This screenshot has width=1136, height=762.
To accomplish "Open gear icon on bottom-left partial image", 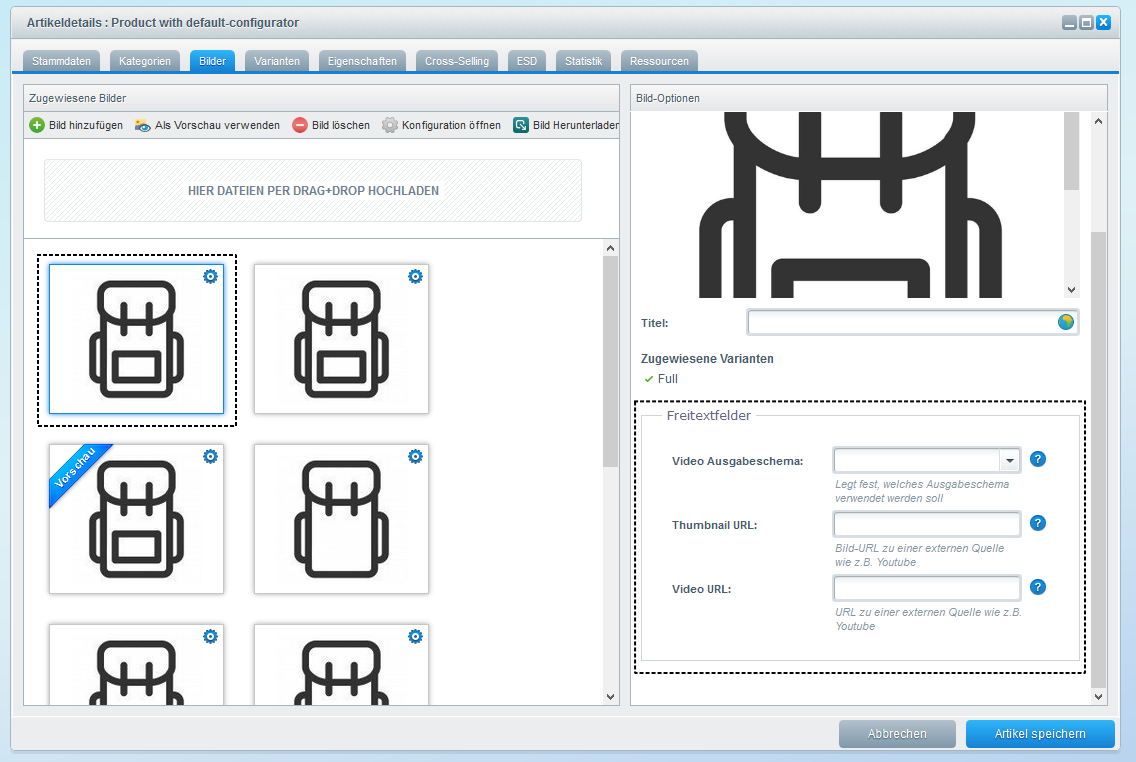I will (210, 636).
